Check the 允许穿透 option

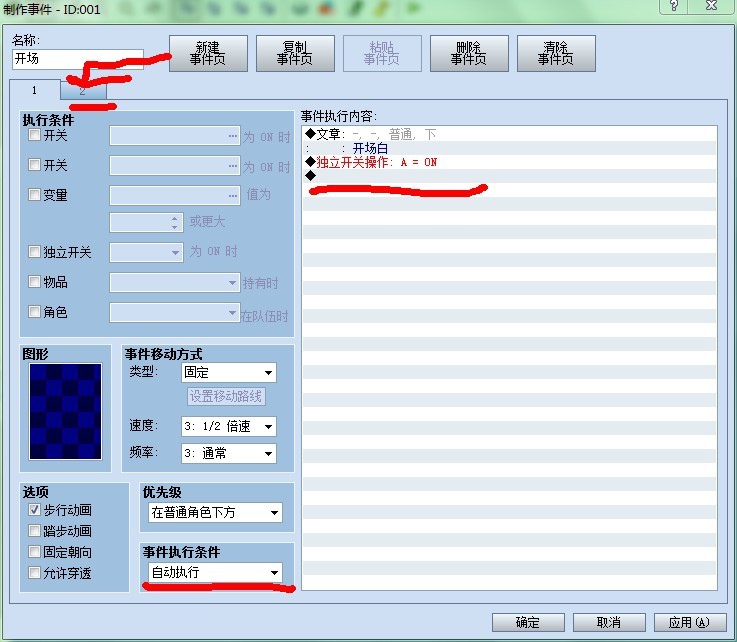pyautogui.click(x=34, y=572)
